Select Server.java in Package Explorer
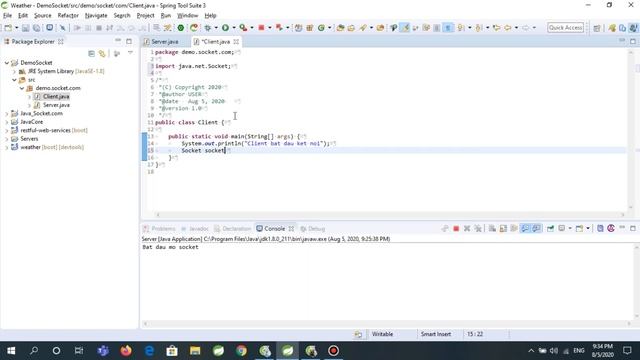This screenshot has height=360, width=640. click(x=56, y=105)
